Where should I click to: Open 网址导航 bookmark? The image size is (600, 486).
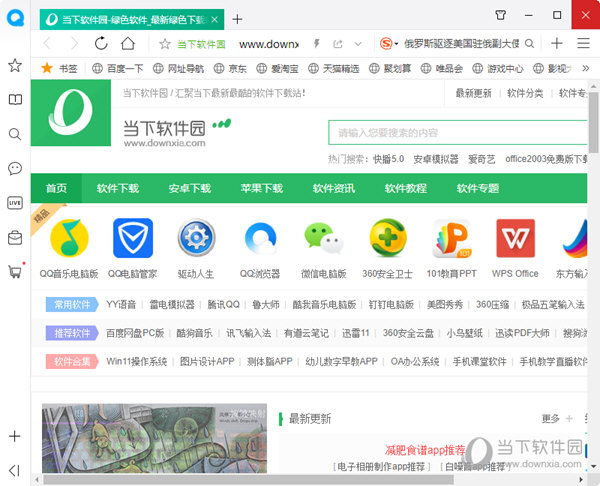(x=178, y=68)
